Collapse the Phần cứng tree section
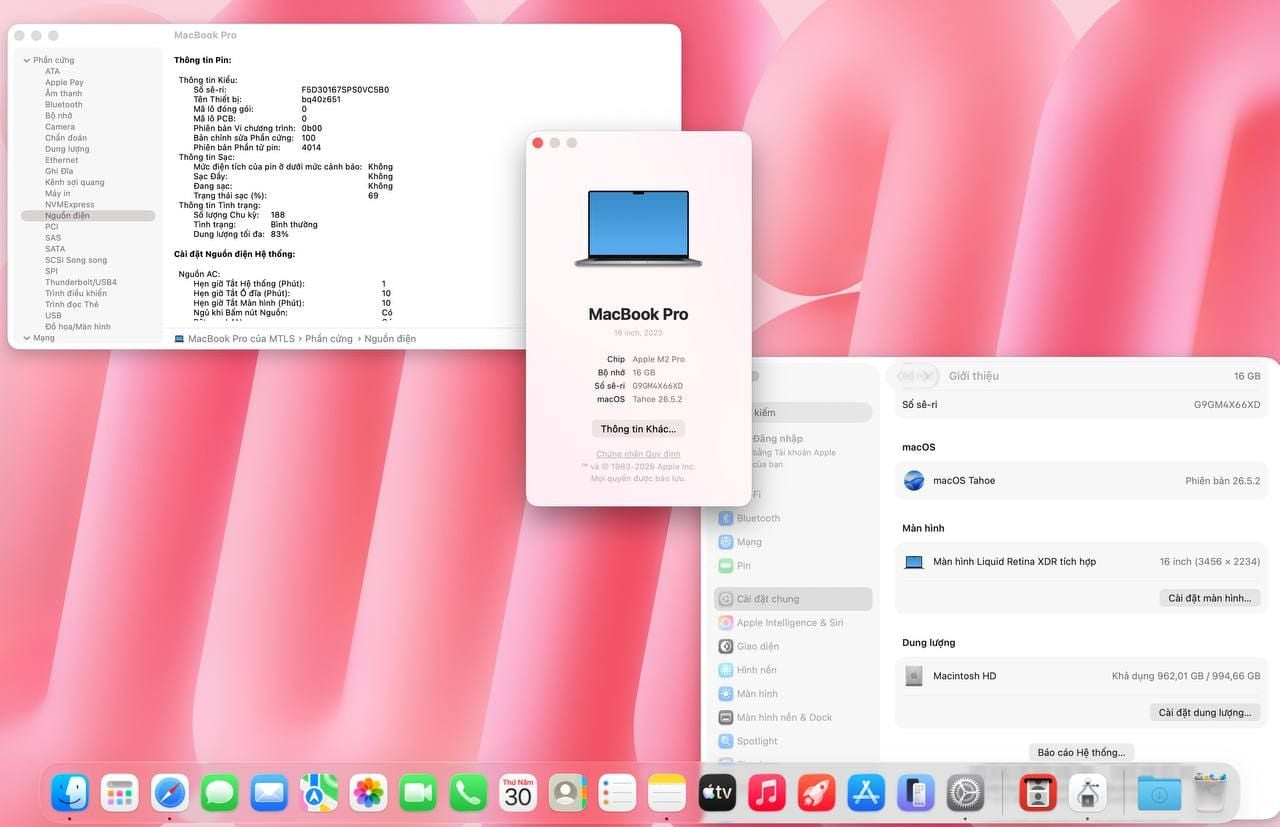Viewport: 1280px width, 827px height. [26, 60]
